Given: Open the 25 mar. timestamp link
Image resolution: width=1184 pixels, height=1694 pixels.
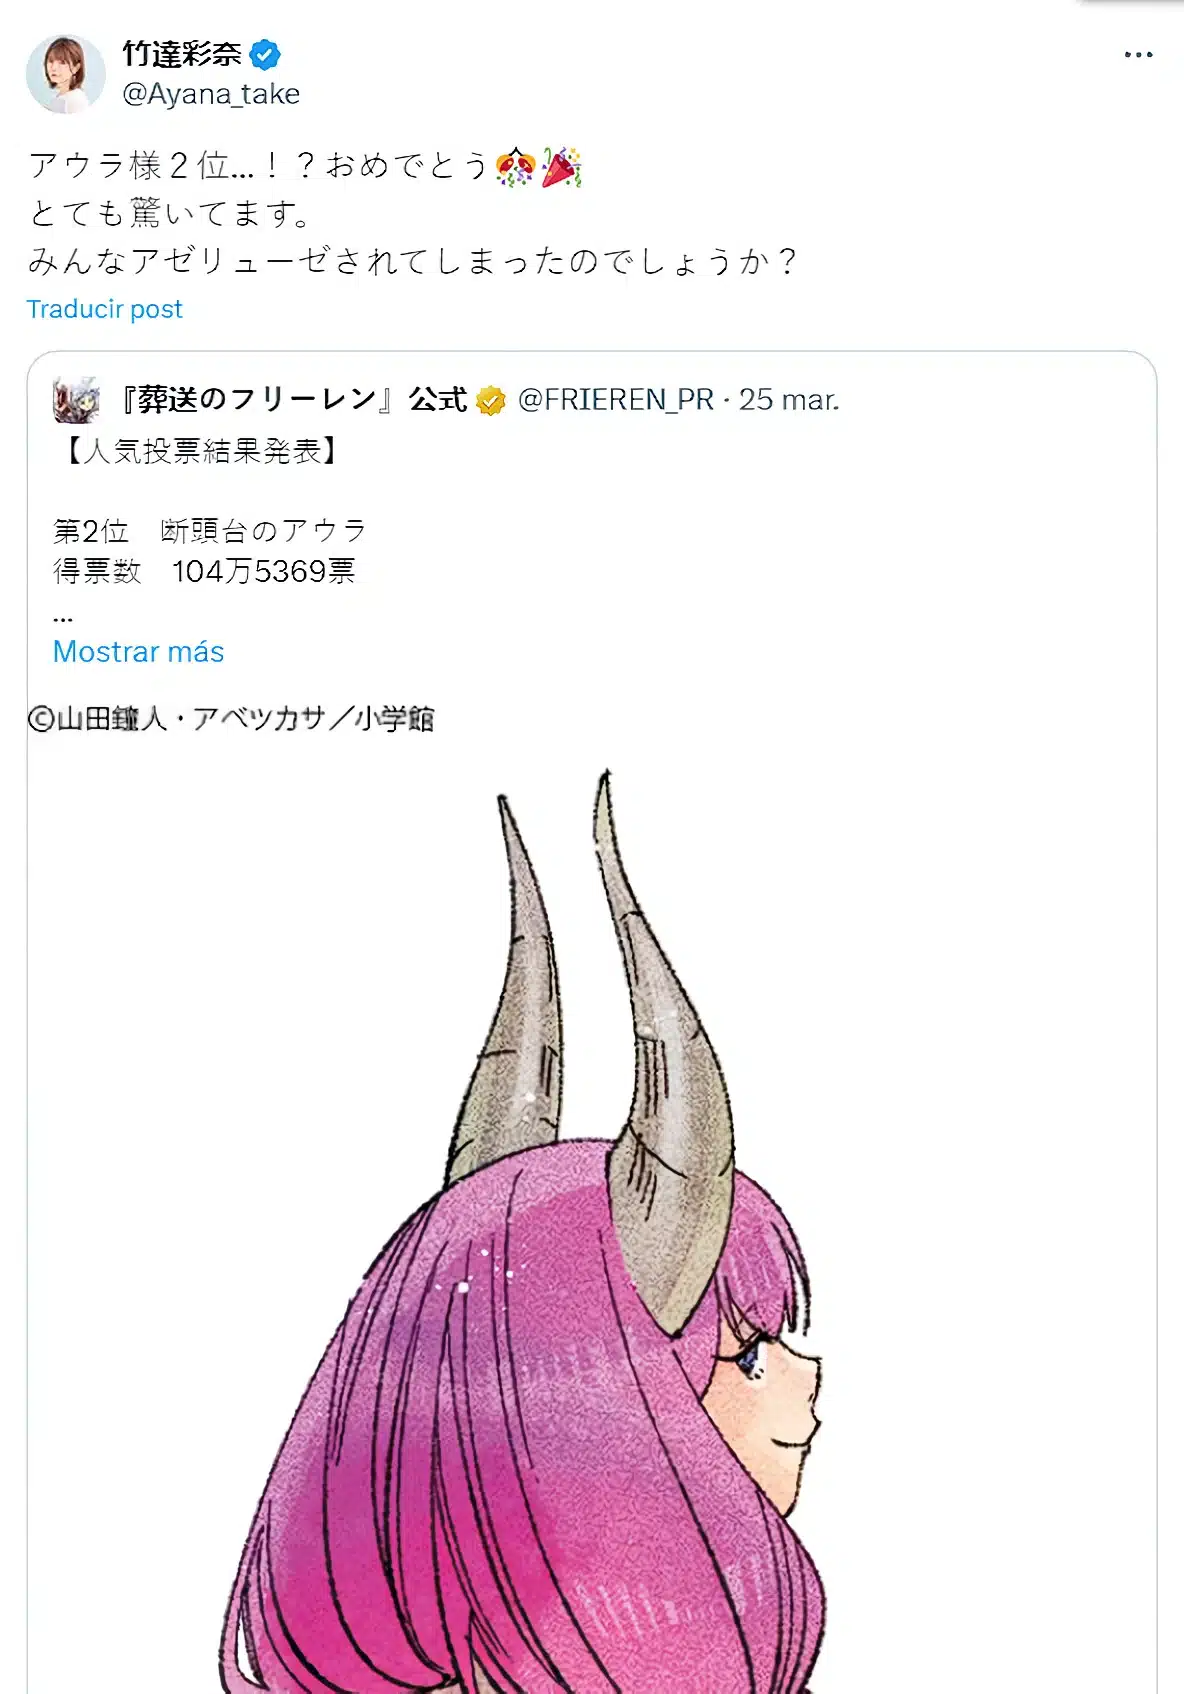Looking at the screenshot, I should coord(789,400).
